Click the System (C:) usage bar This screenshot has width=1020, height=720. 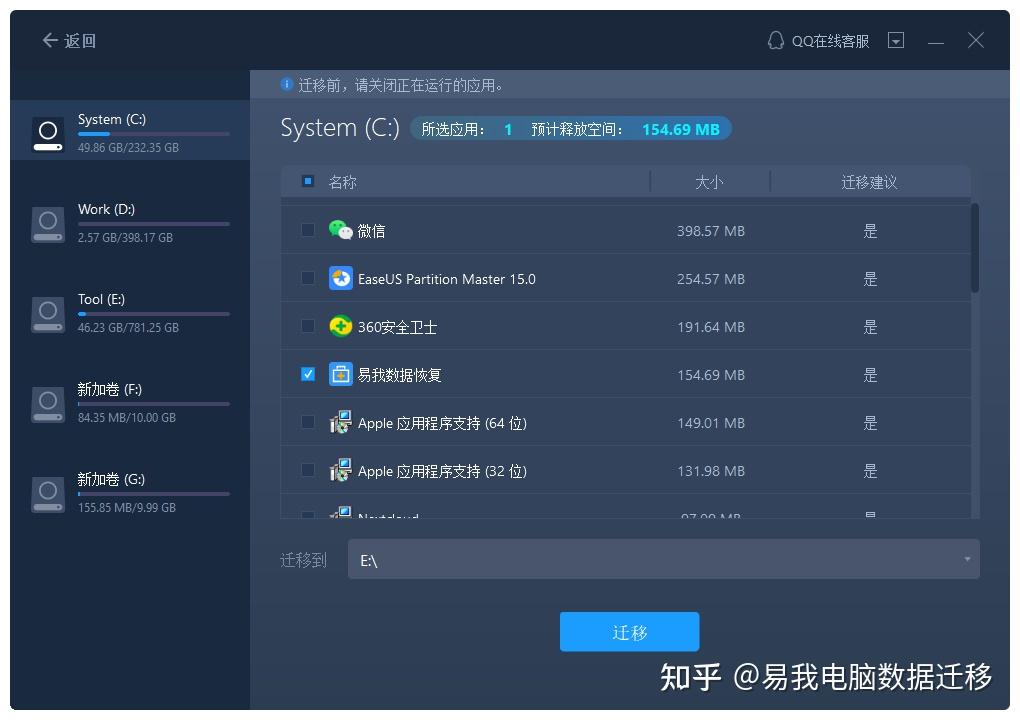coord(154,134)
